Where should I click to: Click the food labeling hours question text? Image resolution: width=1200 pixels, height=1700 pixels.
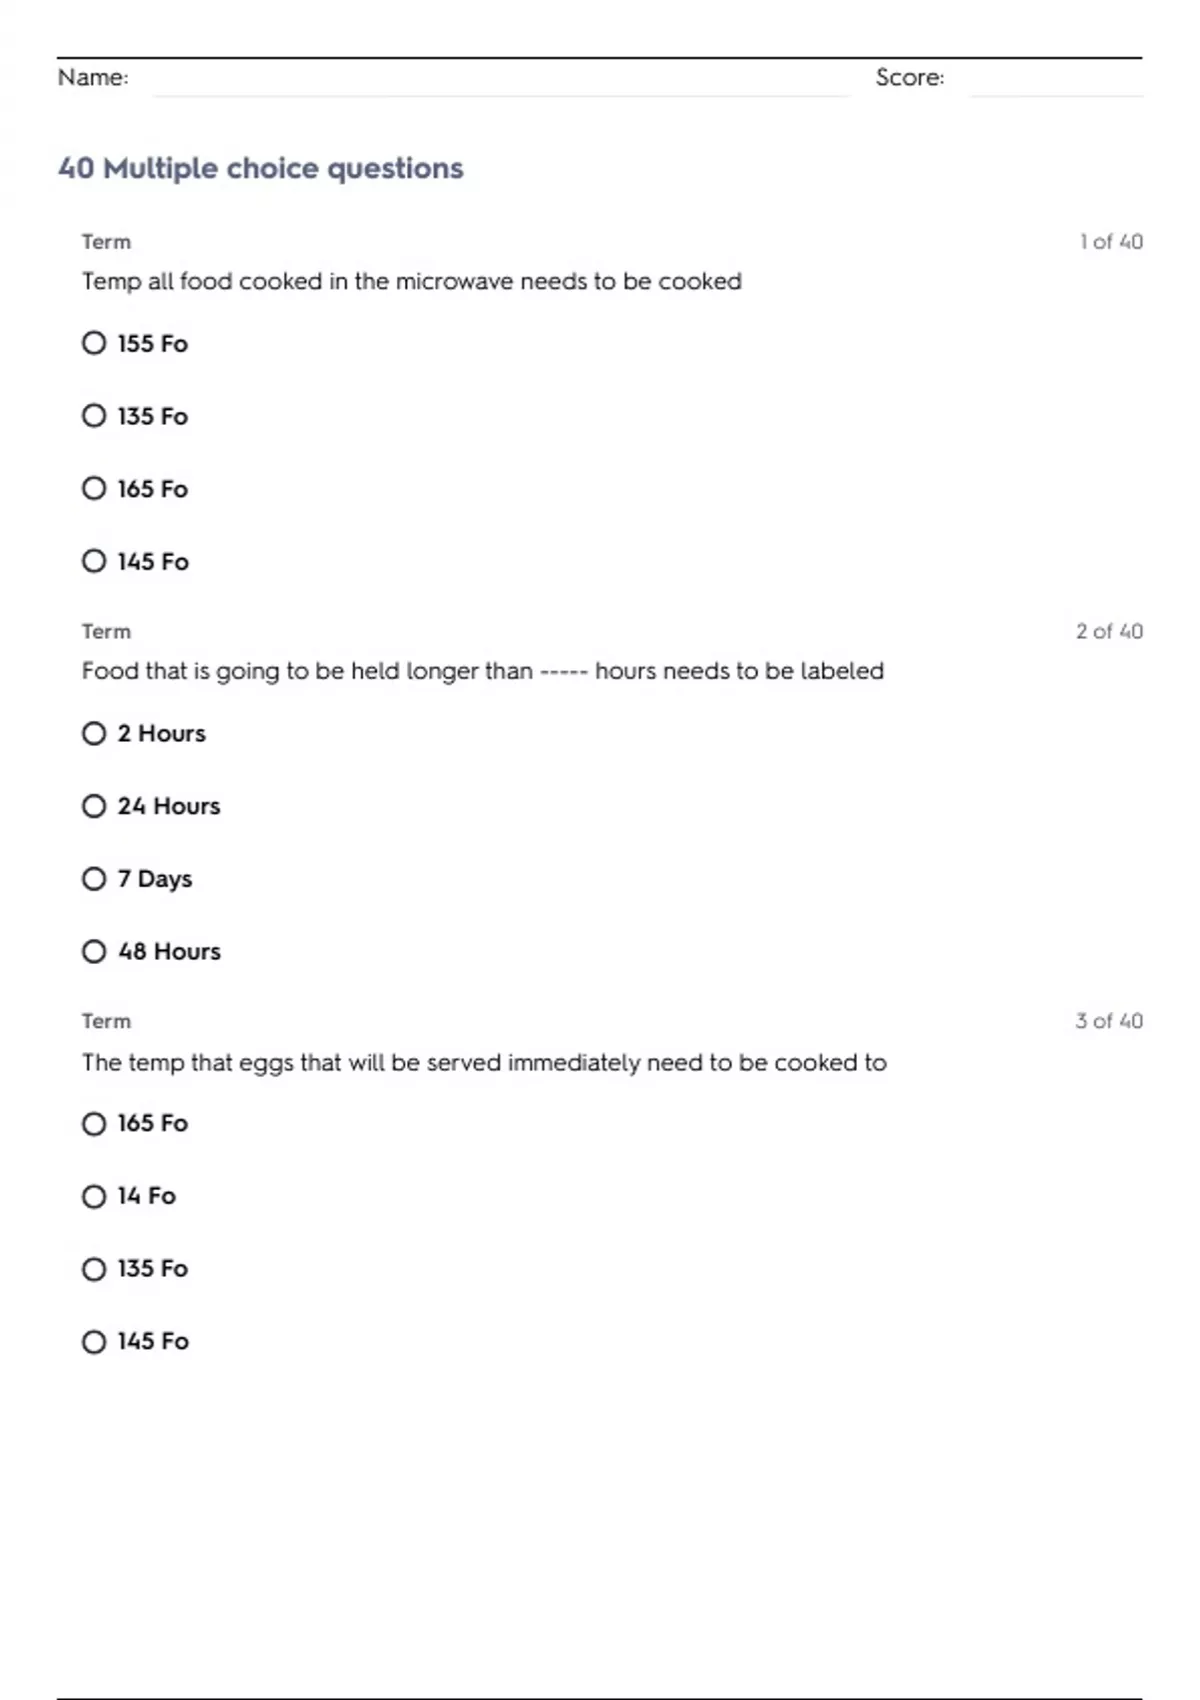pyautogui.click(x=483, y=671)
